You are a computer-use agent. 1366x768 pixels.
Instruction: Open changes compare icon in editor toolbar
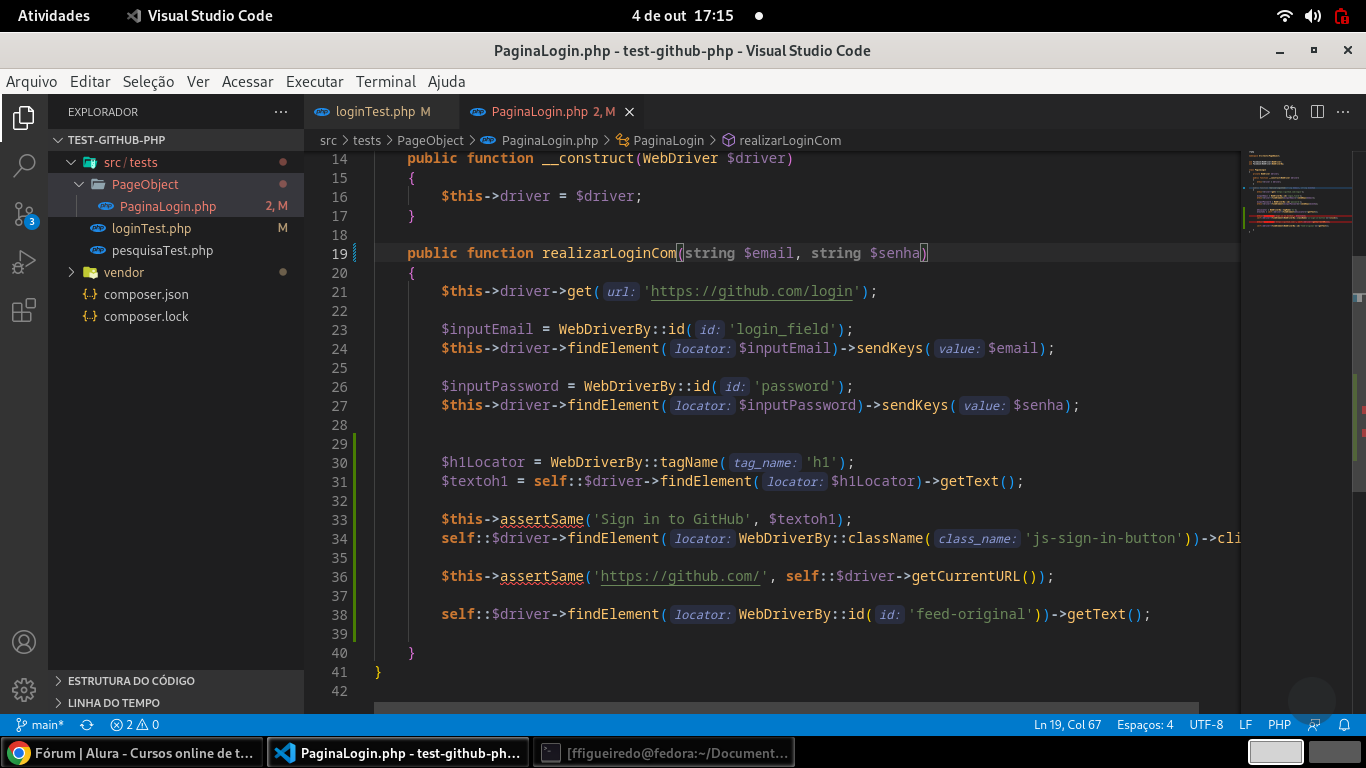[x=1291, y=112]
